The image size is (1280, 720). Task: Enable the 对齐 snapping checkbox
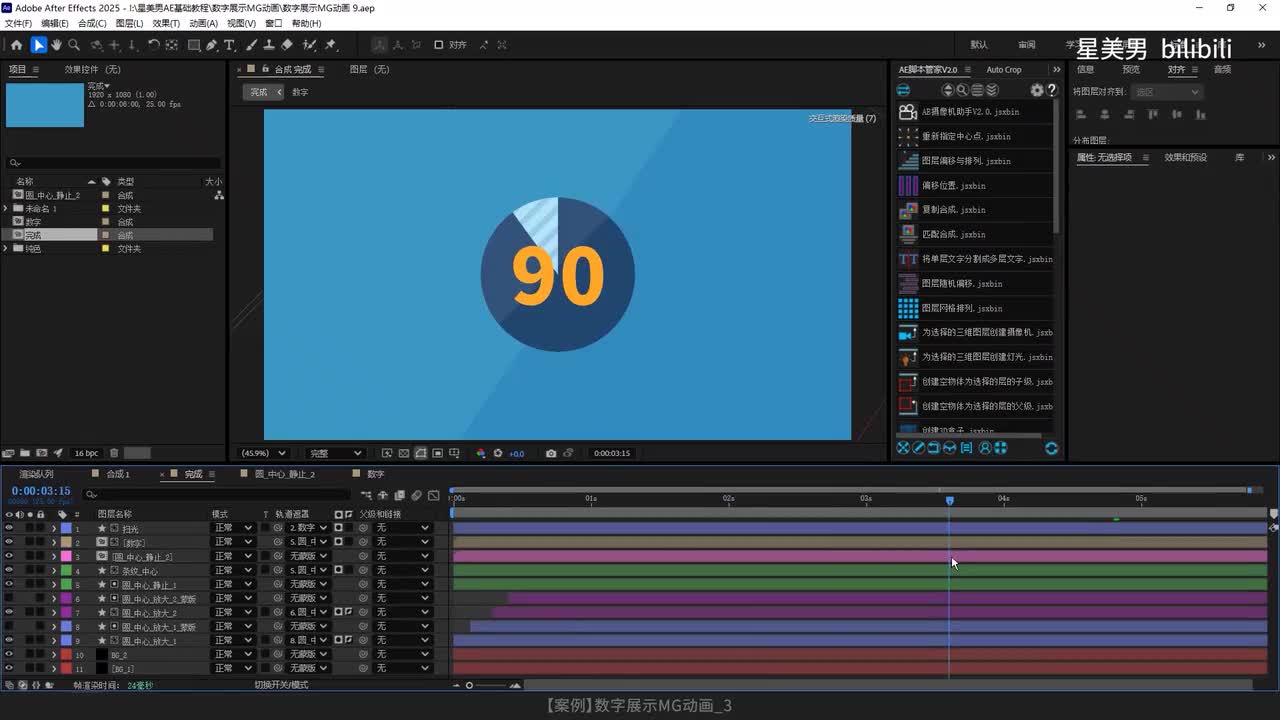[x=438, y=45]
